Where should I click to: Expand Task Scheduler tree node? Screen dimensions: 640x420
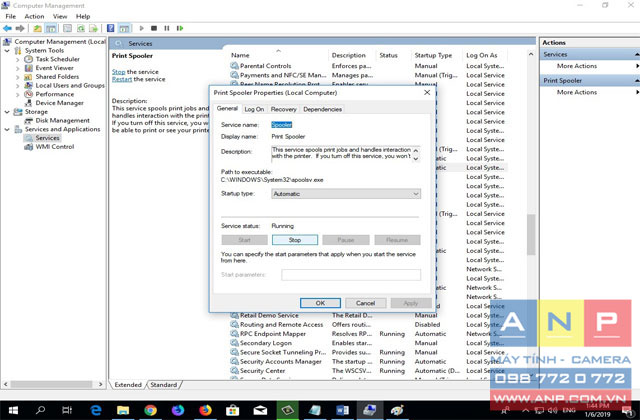tap(17, 60)
